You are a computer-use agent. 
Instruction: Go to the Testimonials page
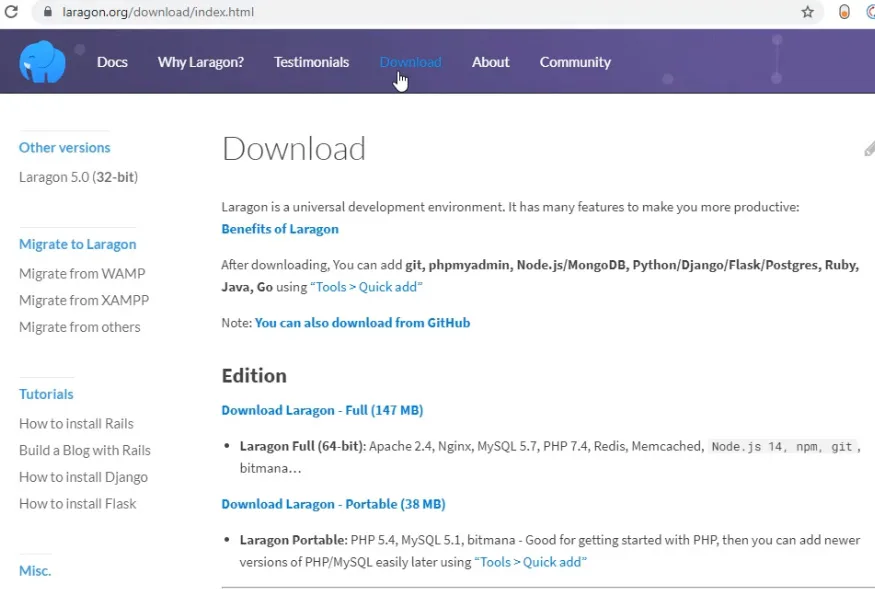pyautogui.click(x=311, y=62)
